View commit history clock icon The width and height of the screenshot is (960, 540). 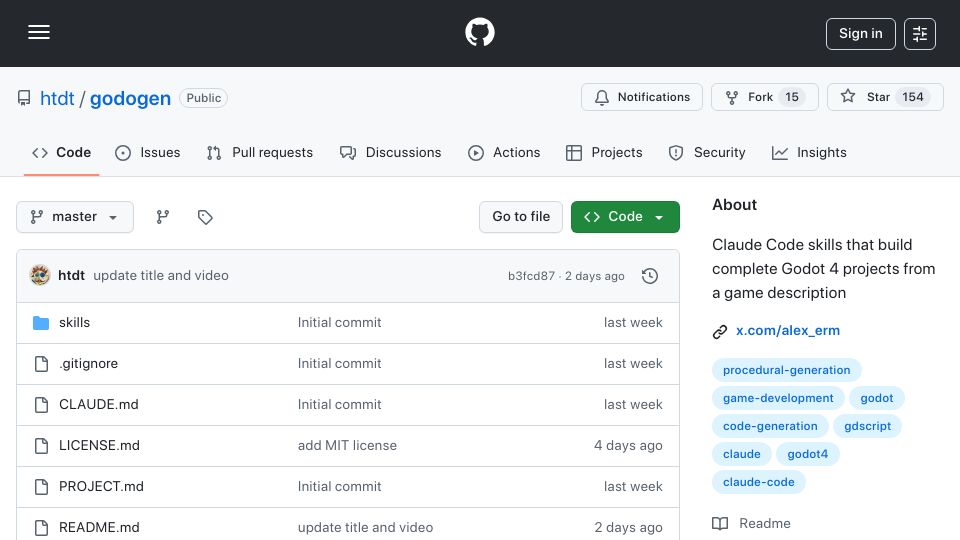click(650, 276)
